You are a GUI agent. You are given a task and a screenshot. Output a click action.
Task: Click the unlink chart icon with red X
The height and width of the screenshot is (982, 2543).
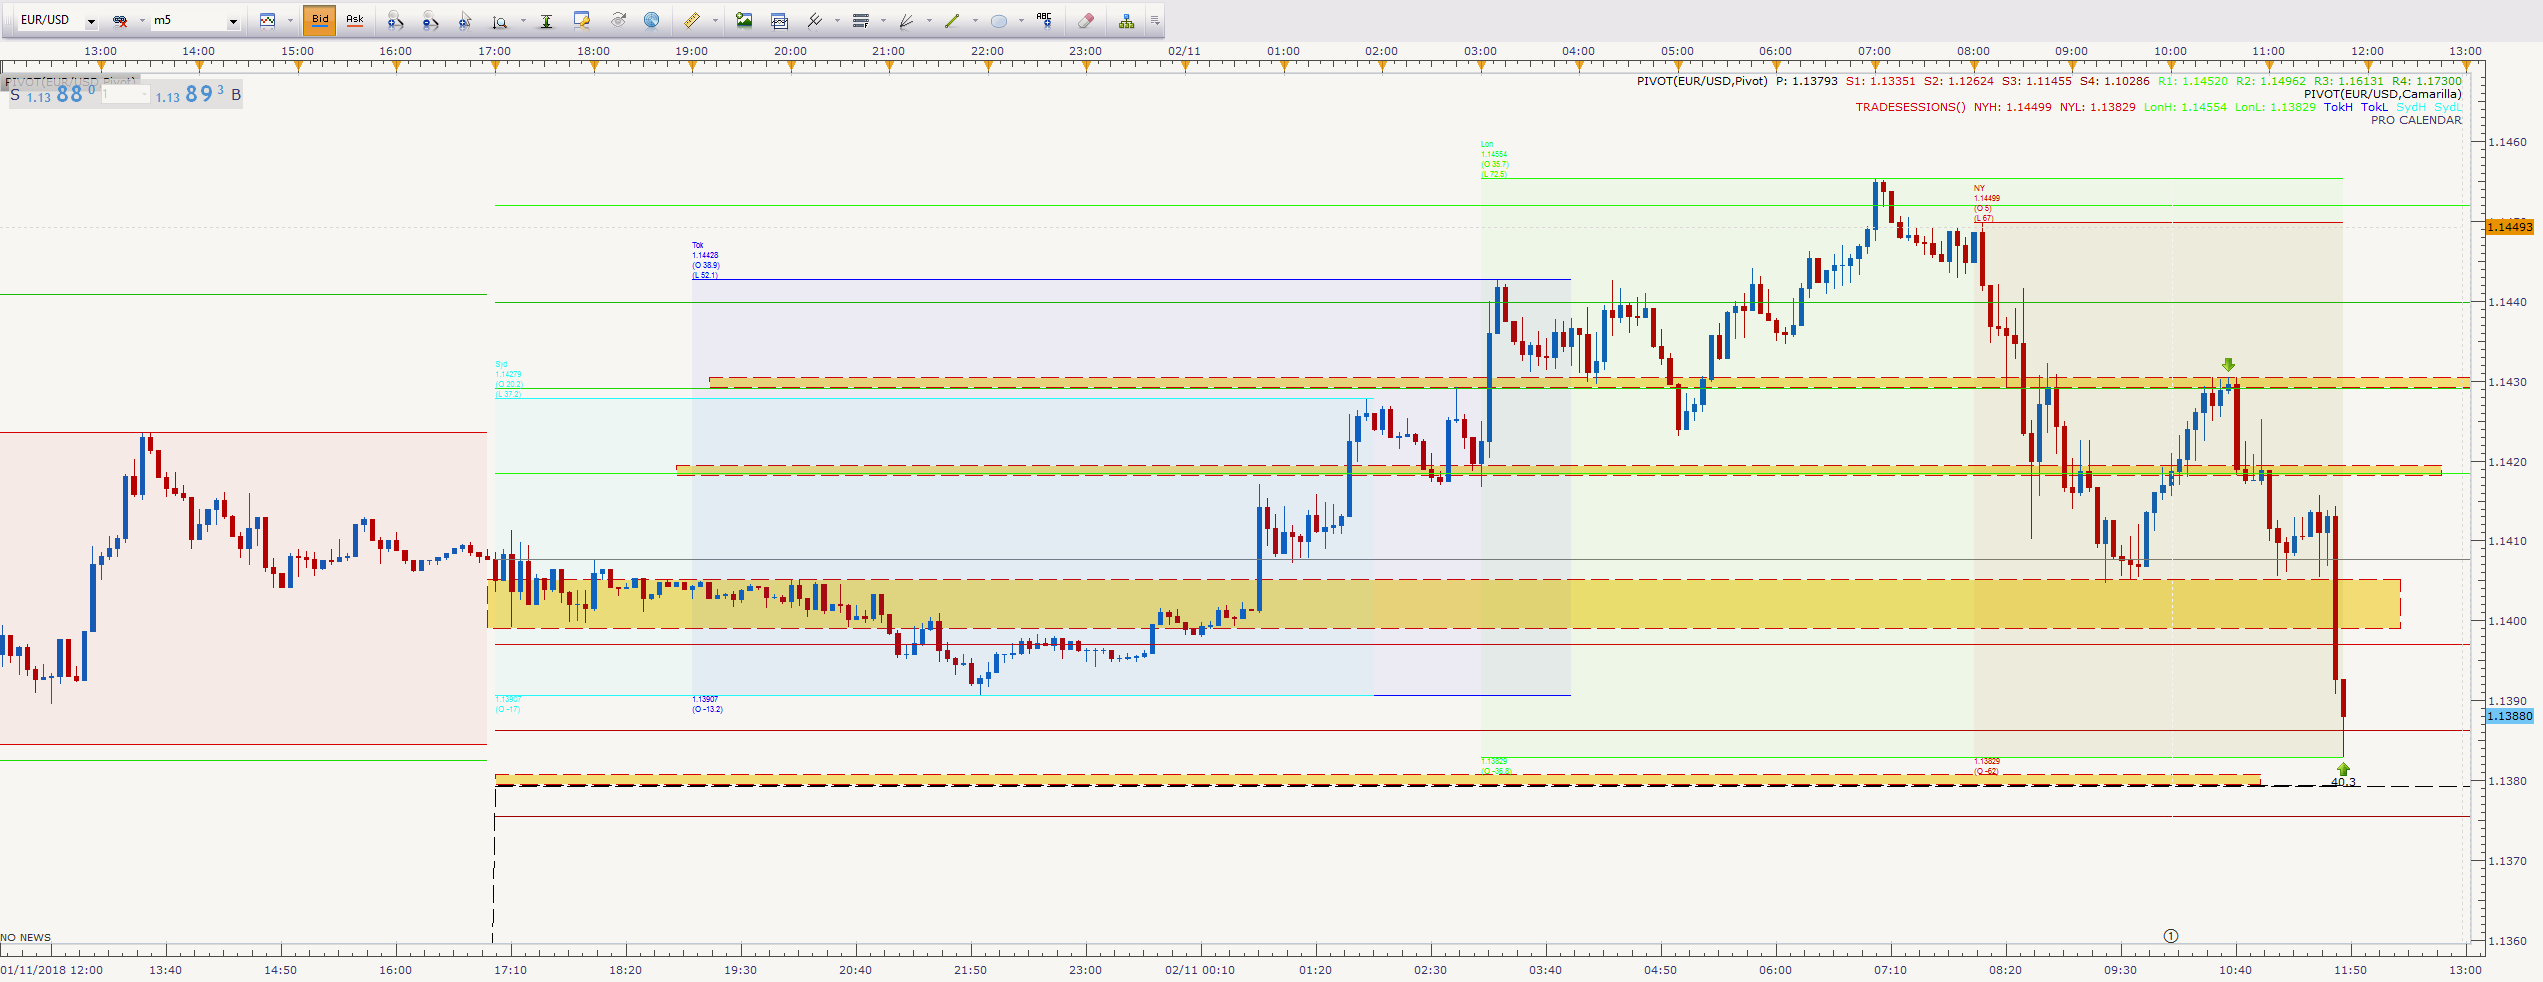click(x=120, y=20)
